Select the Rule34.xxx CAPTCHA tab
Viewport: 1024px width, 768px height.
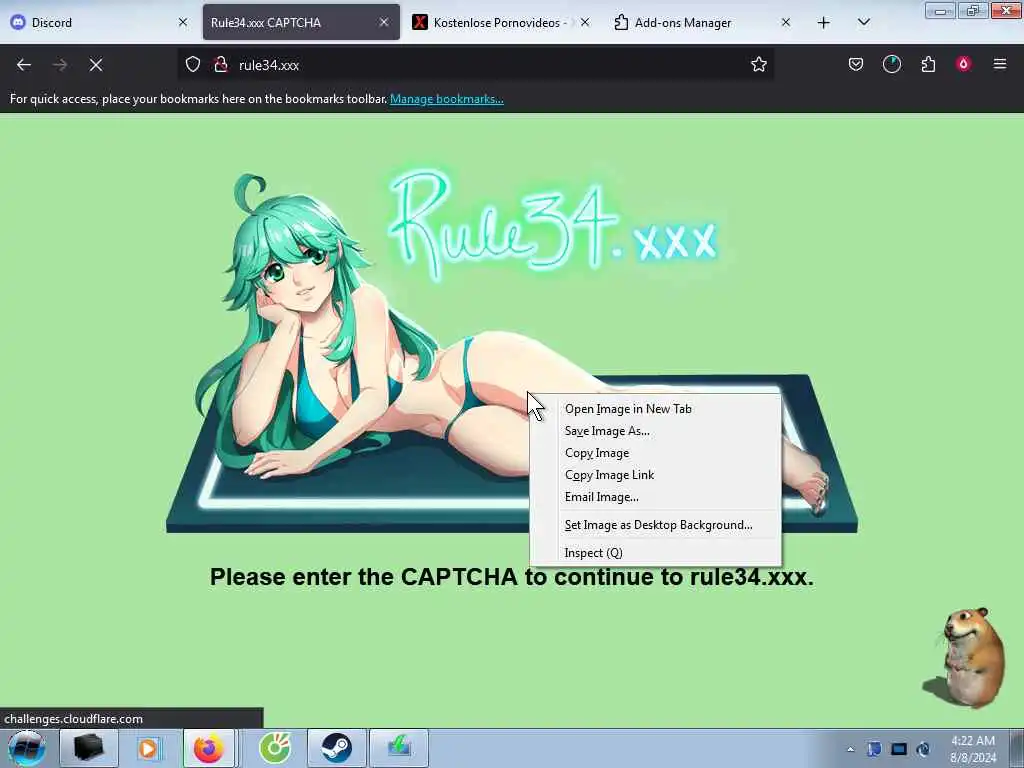pyautogui.click(x=301, y=22)
